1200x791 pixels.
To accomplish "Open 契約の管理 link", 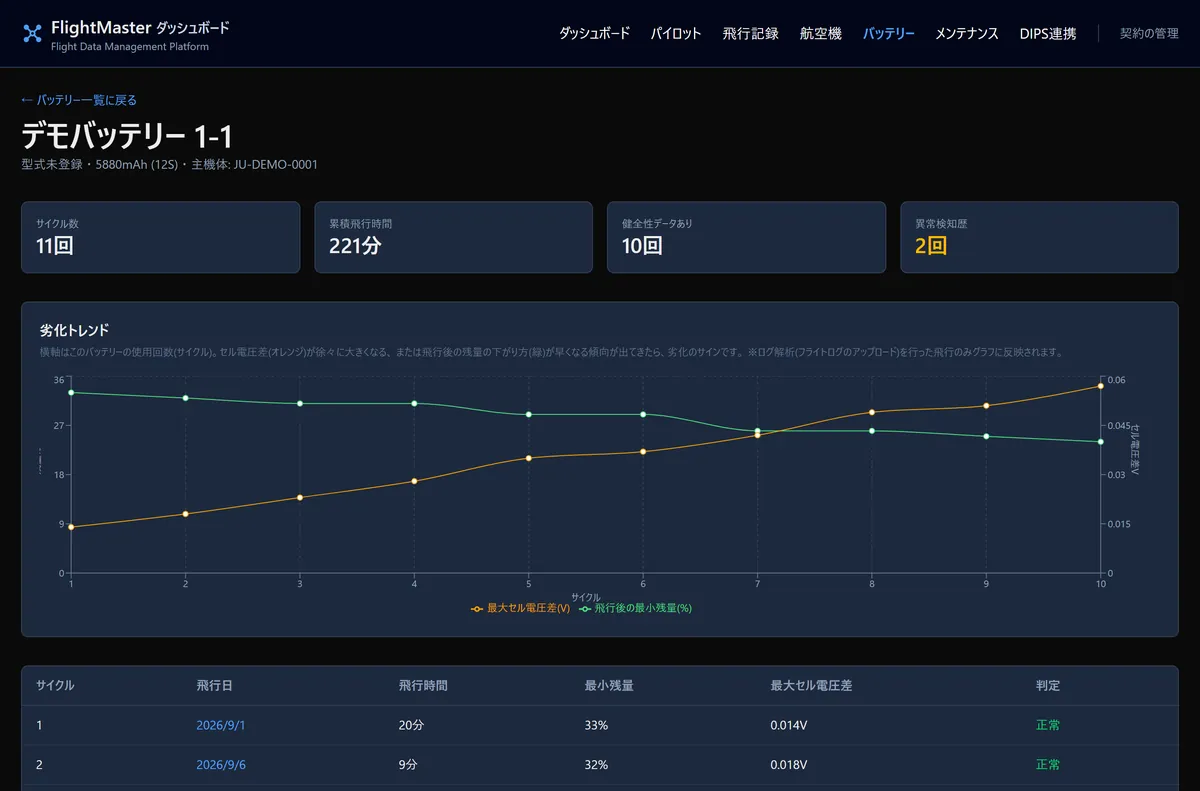I will point(1149,34).
